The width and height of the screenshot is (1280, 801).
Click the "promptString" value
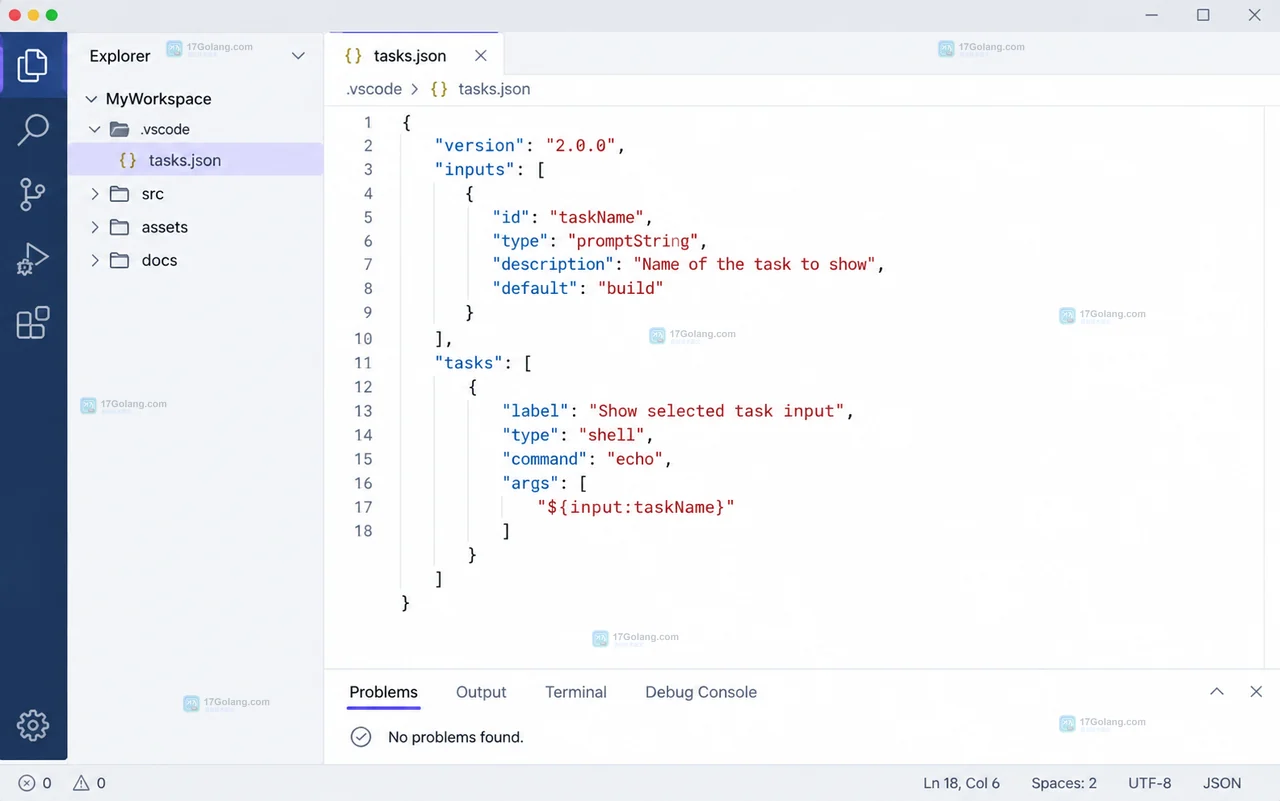(633, 241)
